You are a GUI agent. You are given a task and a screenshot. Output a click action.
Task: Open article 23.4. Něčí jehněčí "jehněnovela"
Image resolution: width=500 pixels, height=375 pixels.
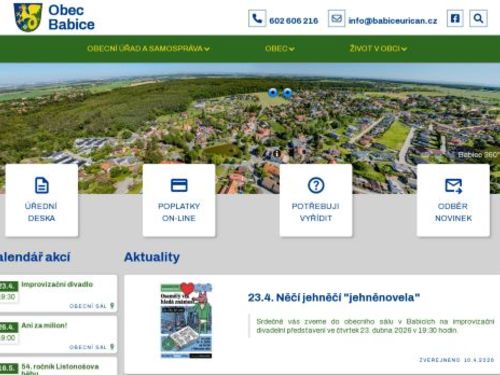coord(334,297)
